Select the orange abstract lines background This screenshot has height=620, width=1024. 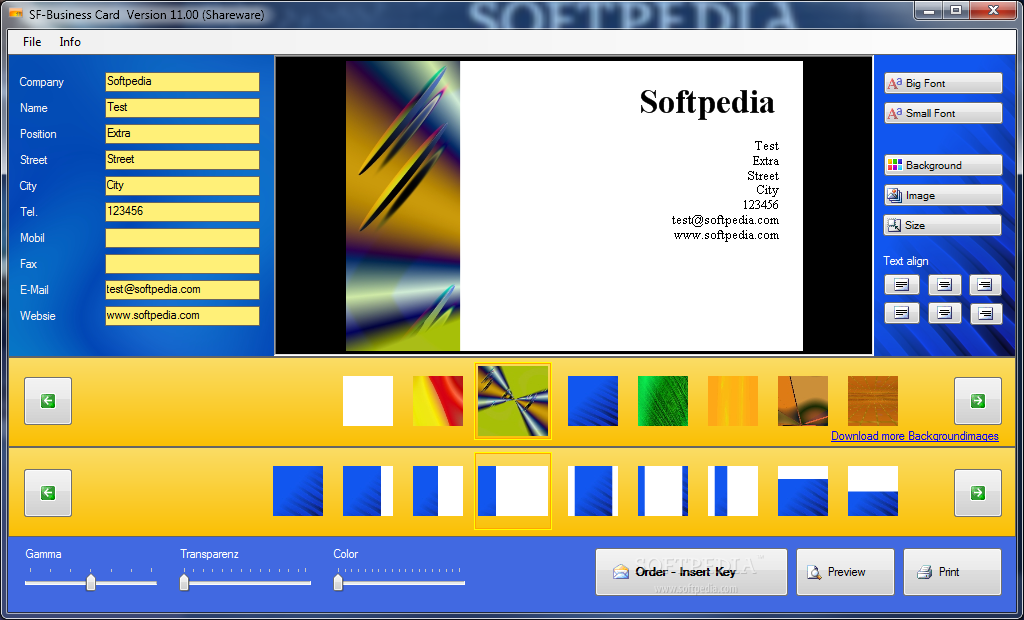[x=803, y=400]
